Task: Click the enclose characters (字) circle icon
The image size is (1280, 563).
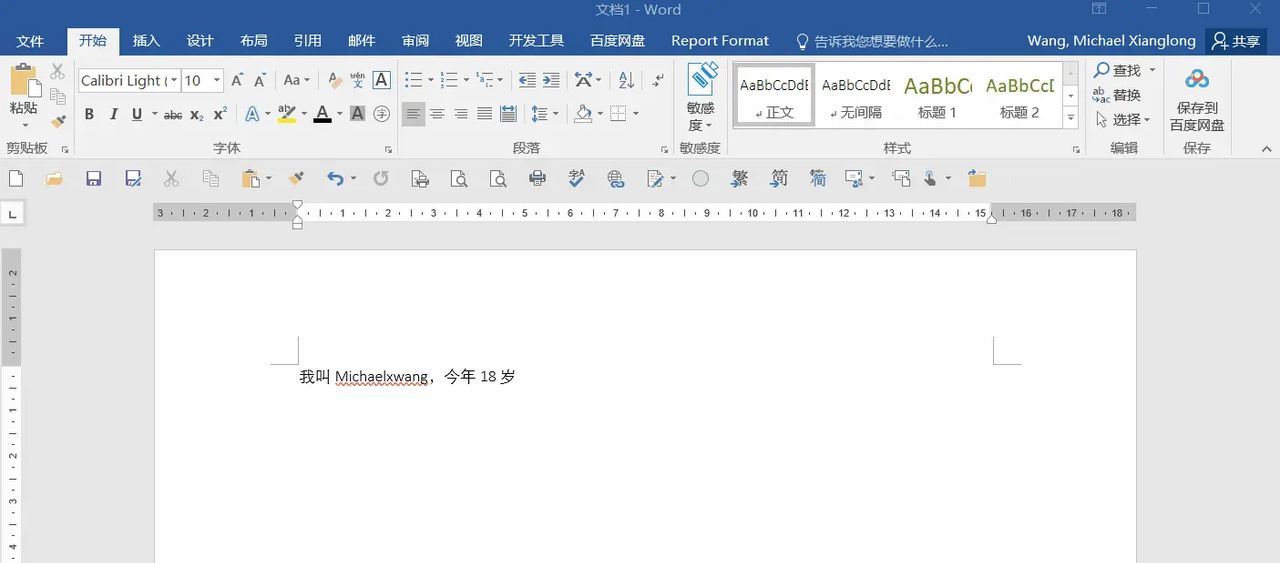Action: (381, 114)
